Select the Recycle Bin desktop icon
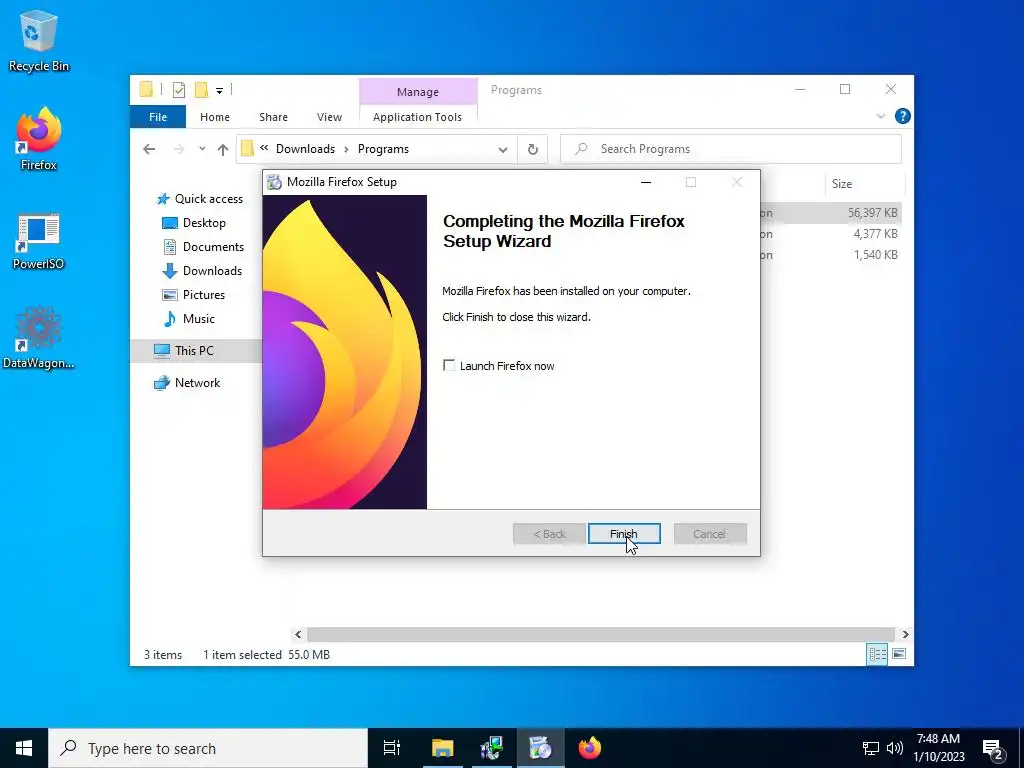The width and height of the screenshot is (1024, 768). click(39, 40)
